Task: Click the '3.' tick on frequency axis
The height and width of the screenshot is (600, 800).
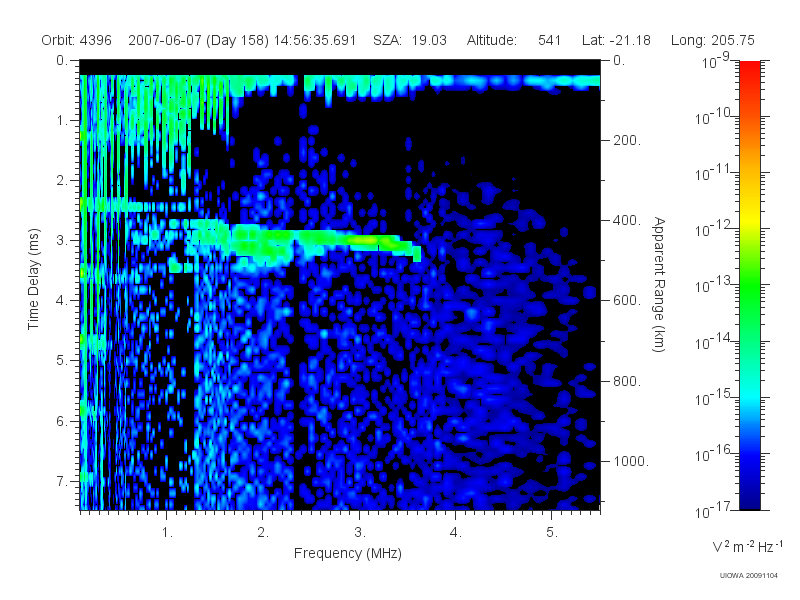Action: [360, 533]
